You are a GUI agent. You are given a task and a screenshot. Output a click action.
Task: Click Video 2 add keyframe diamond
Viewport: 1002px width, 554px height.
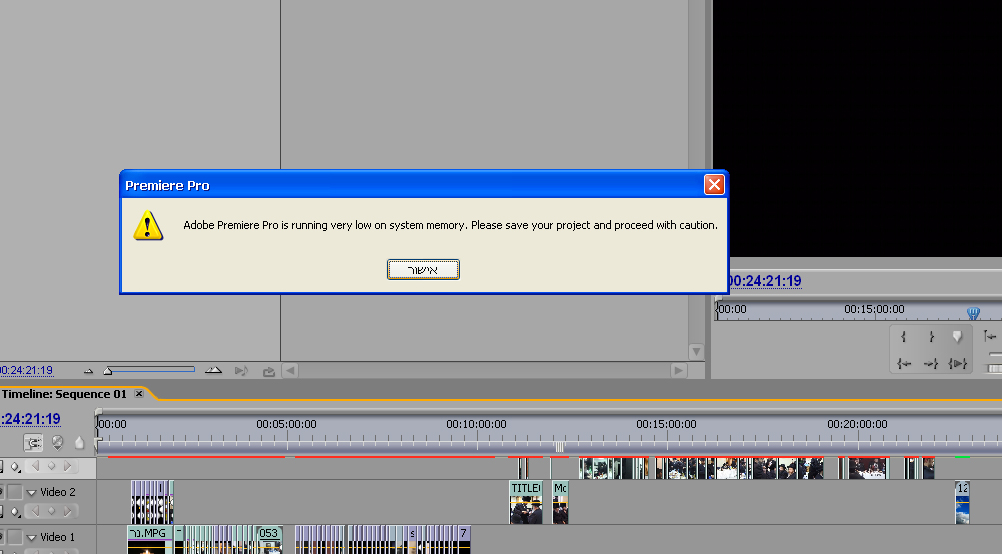52,511
